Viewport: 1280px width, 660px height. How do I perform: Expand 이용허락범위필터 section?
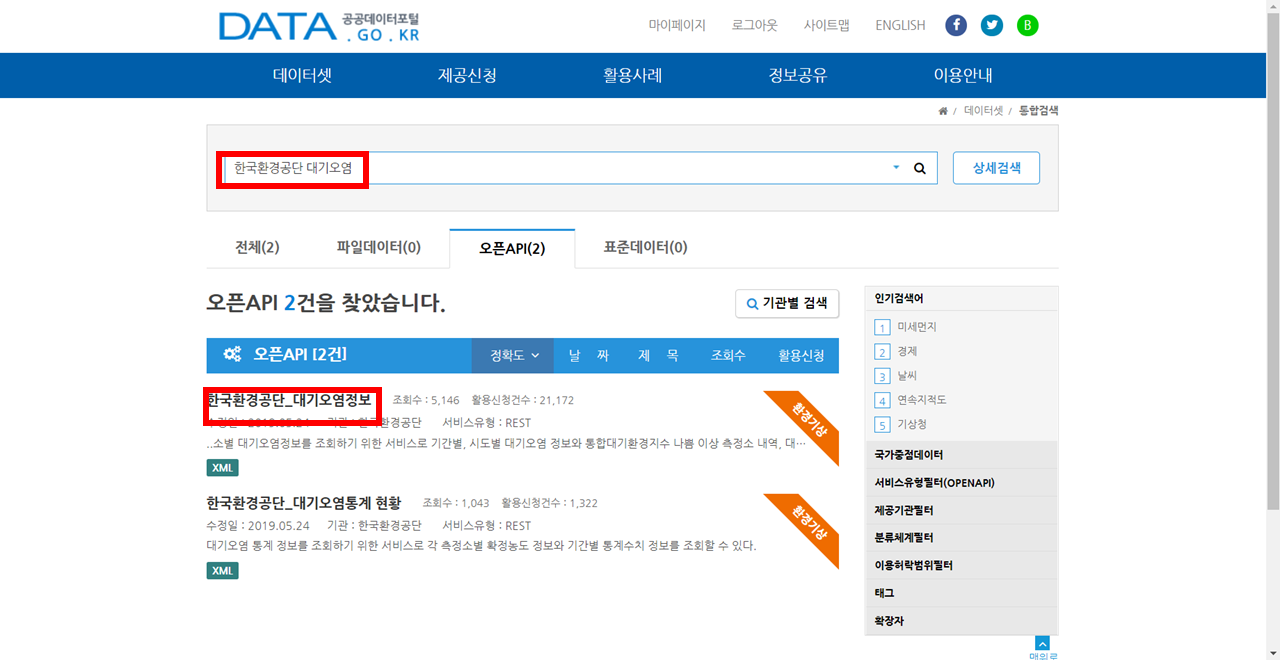pyautogui.click(x=960, y=565)
